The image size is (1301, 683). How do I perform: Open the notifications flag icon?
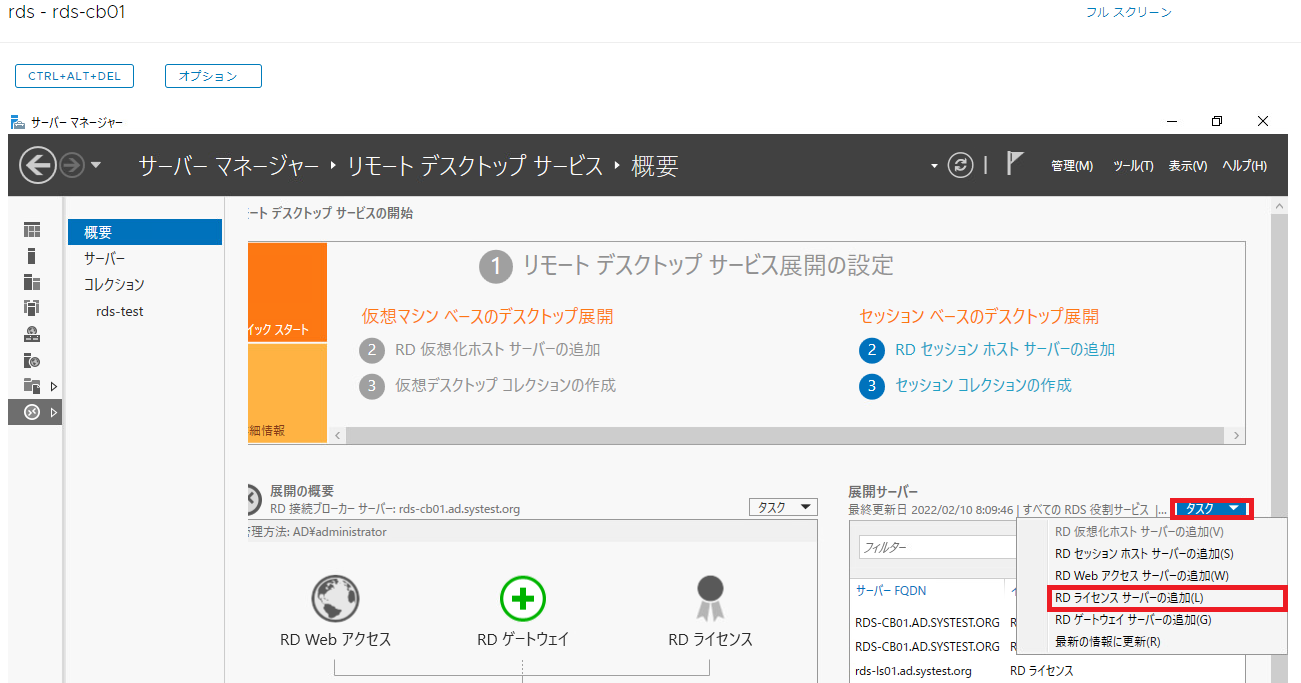point(1015,165)
